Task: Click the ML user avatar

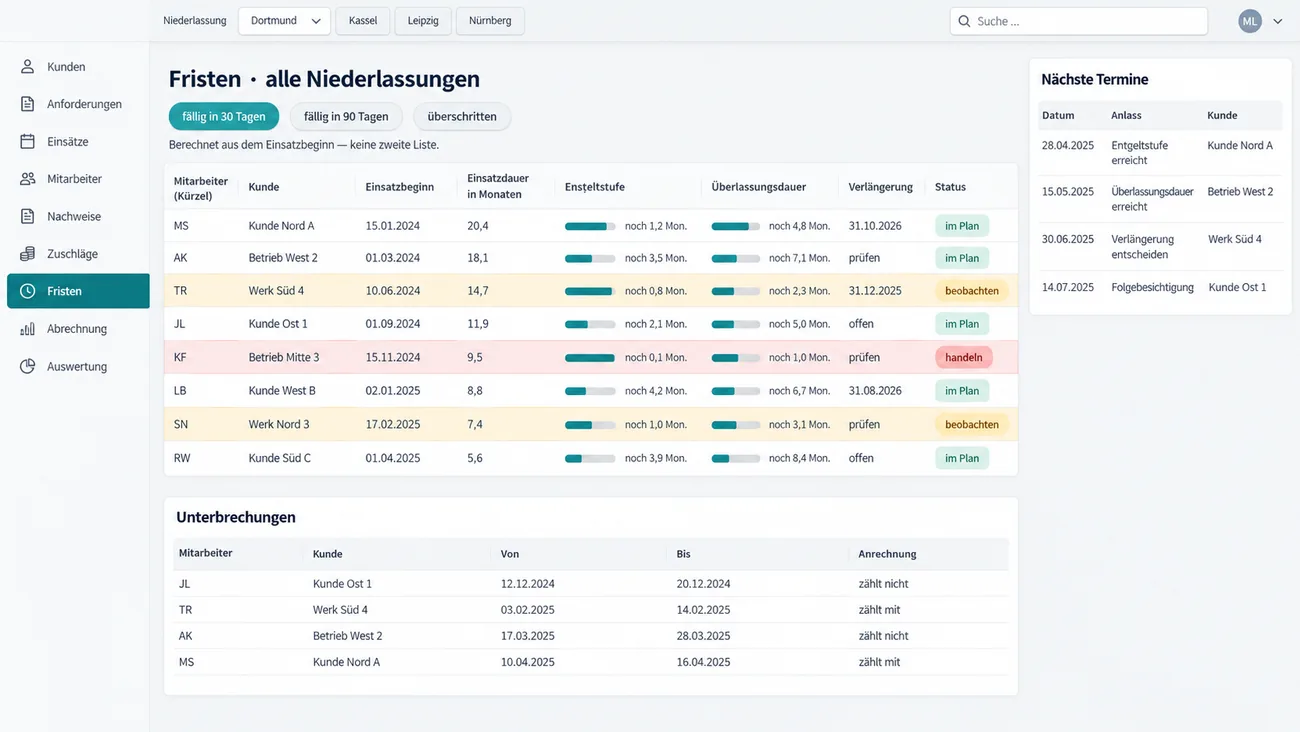Action: tap(1250, 21)
